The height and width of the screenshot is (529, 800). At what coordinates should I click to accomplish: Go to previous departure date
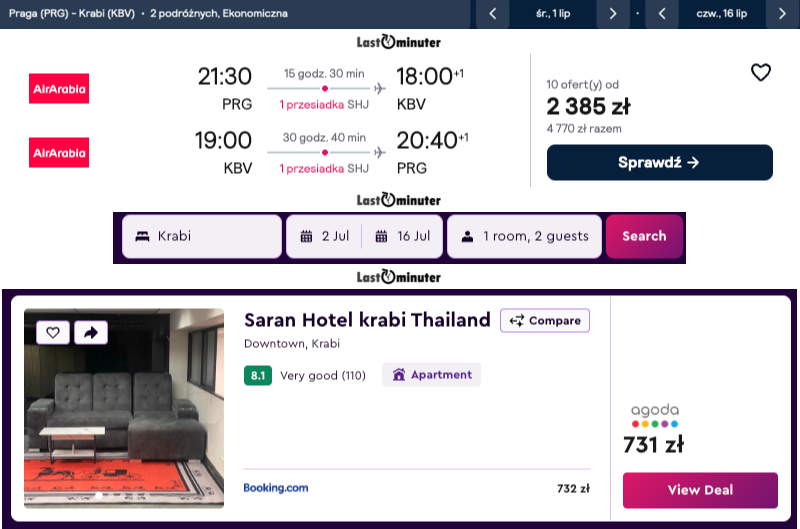(492, 14)
